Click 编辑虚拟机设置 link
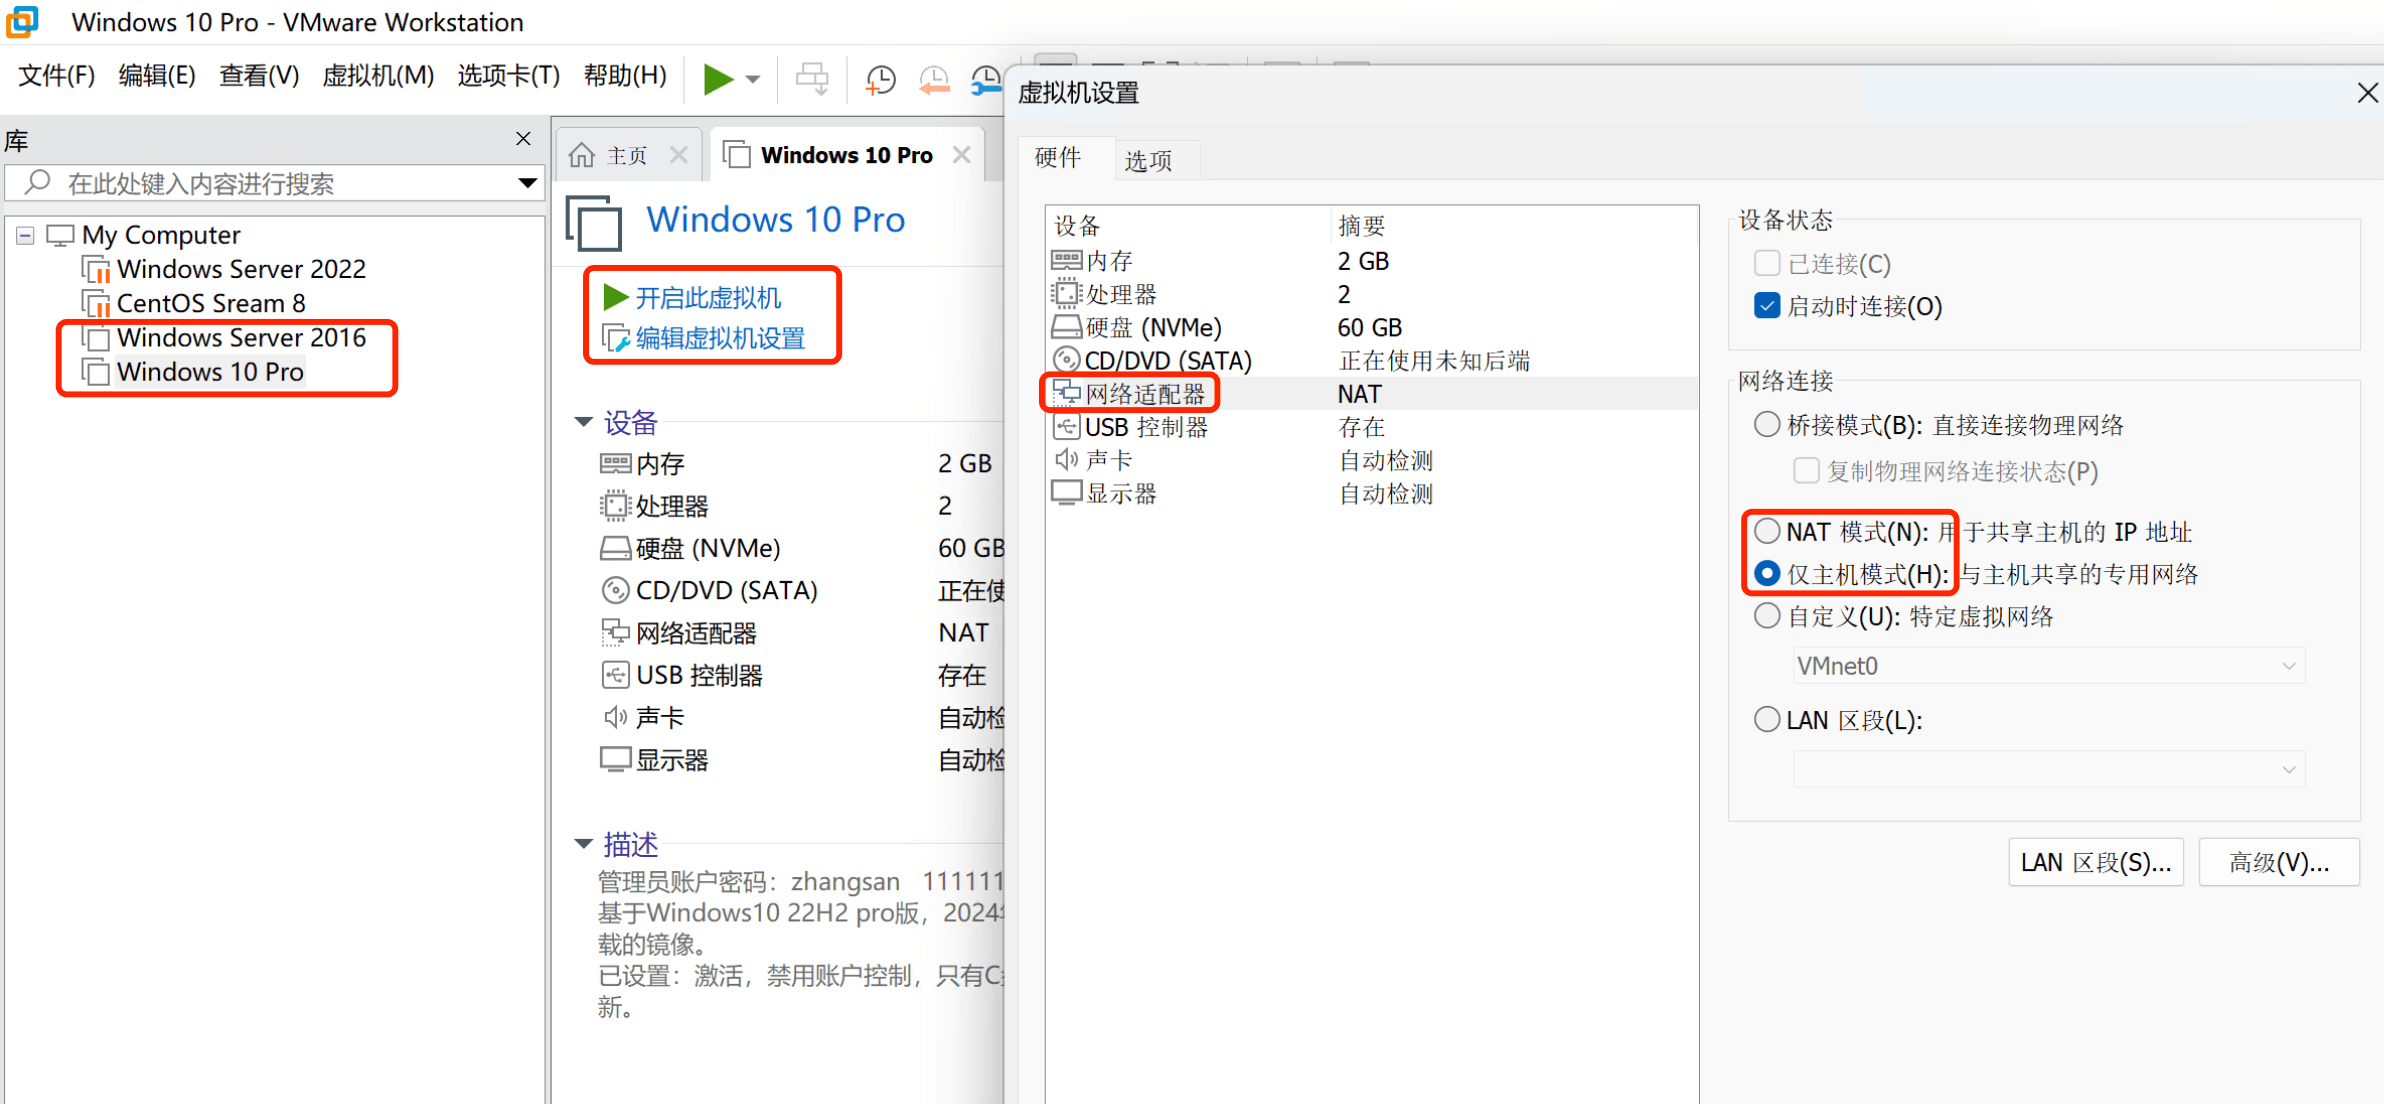This screenshot has width=2384, height=1104. [720, 338]
